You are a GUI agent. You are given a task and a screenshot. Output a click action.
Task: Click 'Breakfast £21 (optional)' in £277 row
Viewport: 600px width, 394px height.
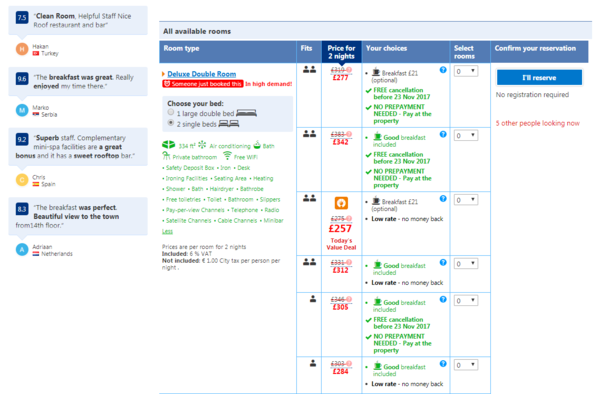[395, 76]
